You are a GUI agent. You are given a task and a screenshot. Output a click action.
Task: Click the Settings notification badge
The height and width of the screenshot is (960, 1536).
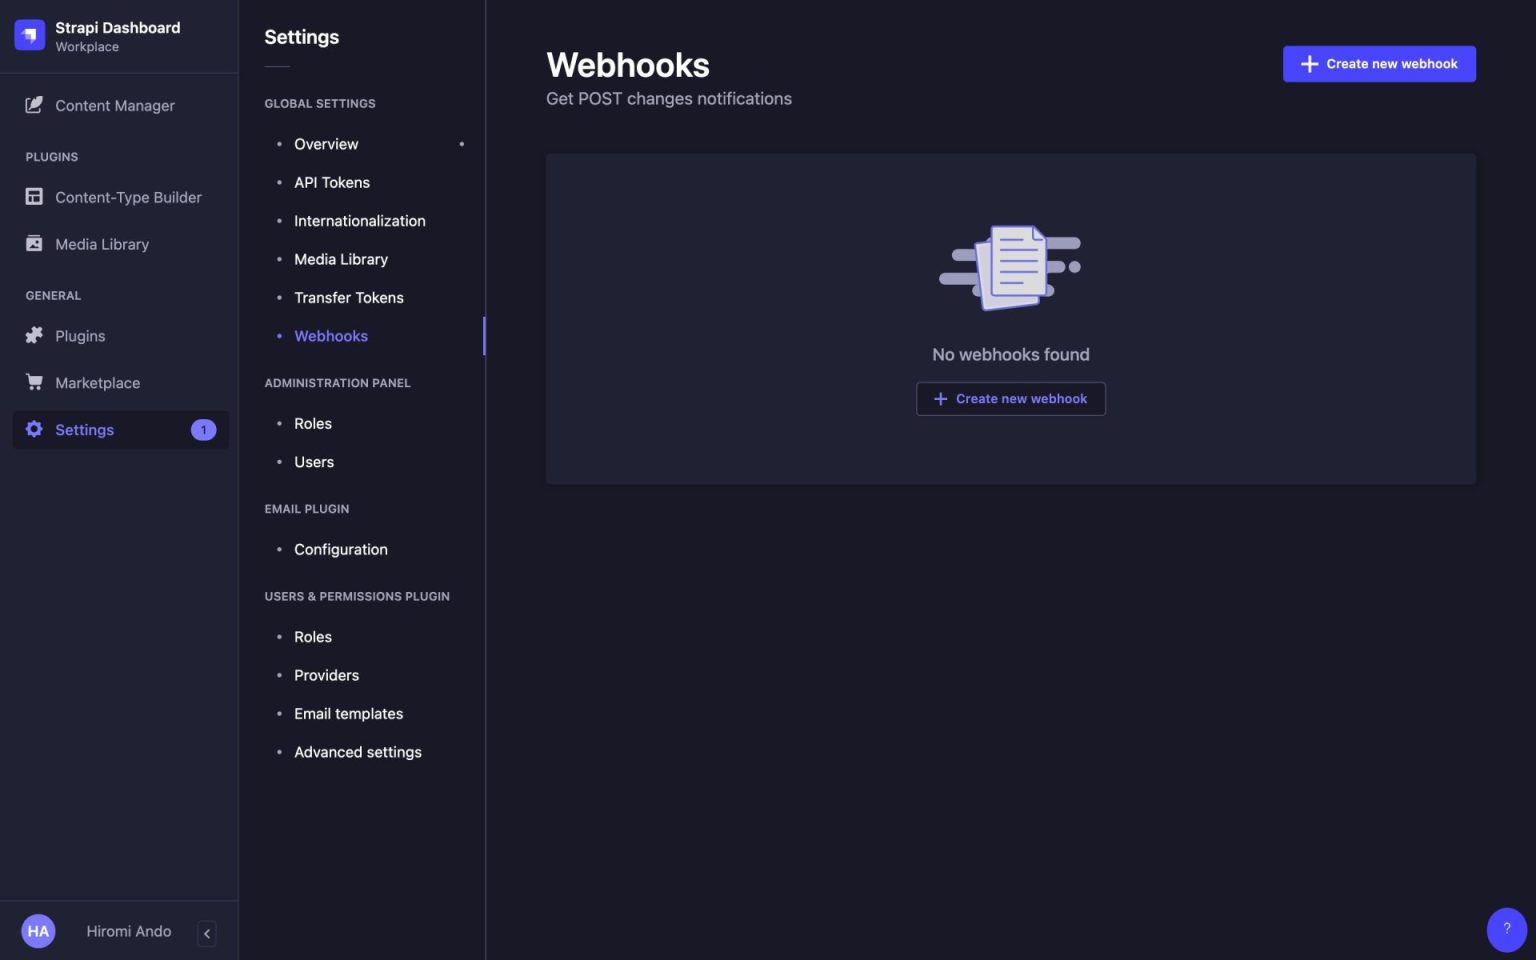click(203, 430)
